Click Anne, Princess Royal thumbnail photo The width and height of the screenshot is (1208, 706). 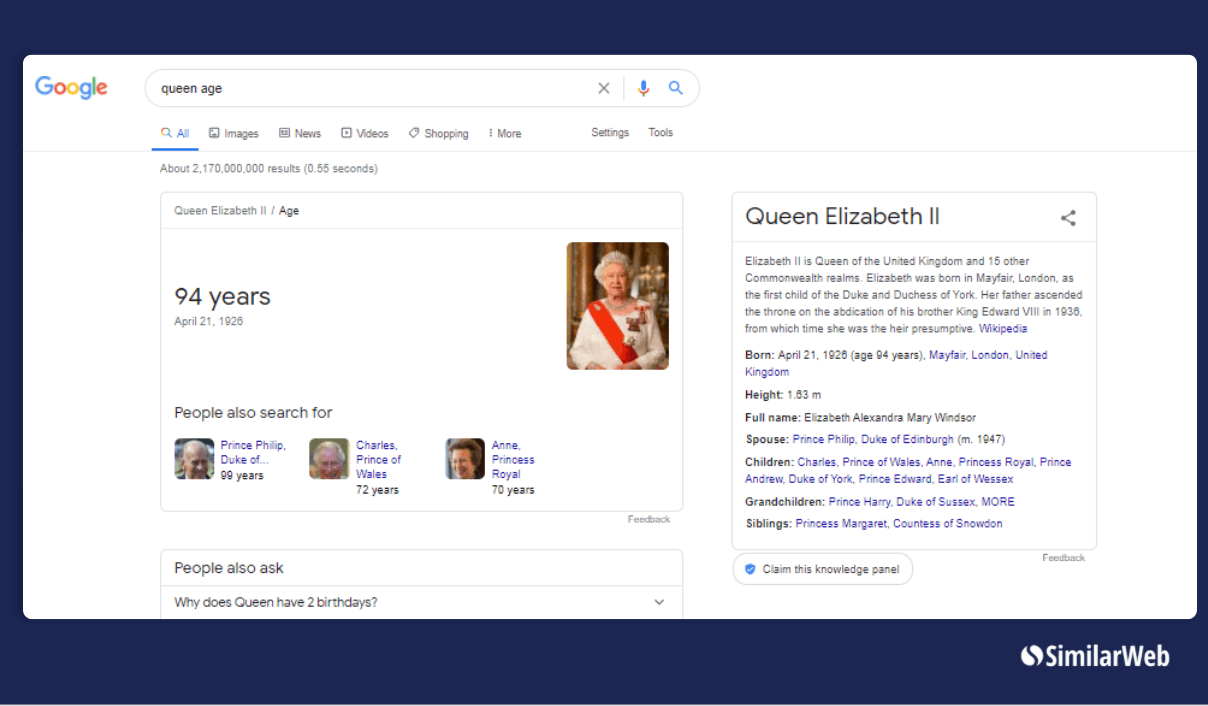tap(465, 459)
